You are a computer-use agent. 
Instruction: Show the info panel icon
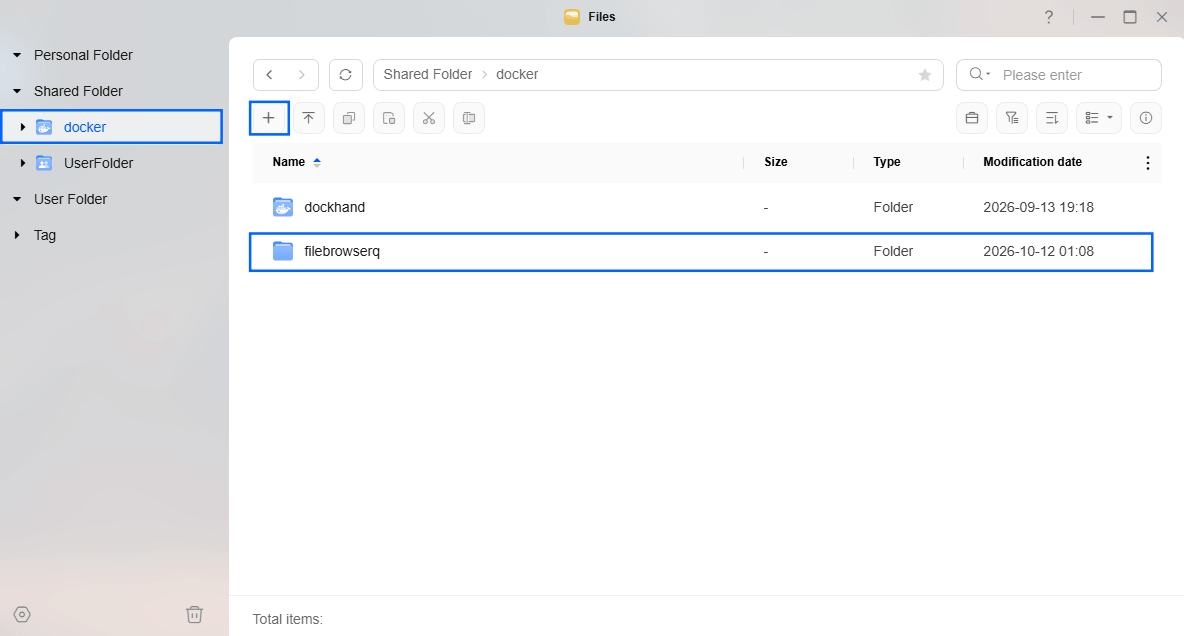click(x=1145, y=118)
